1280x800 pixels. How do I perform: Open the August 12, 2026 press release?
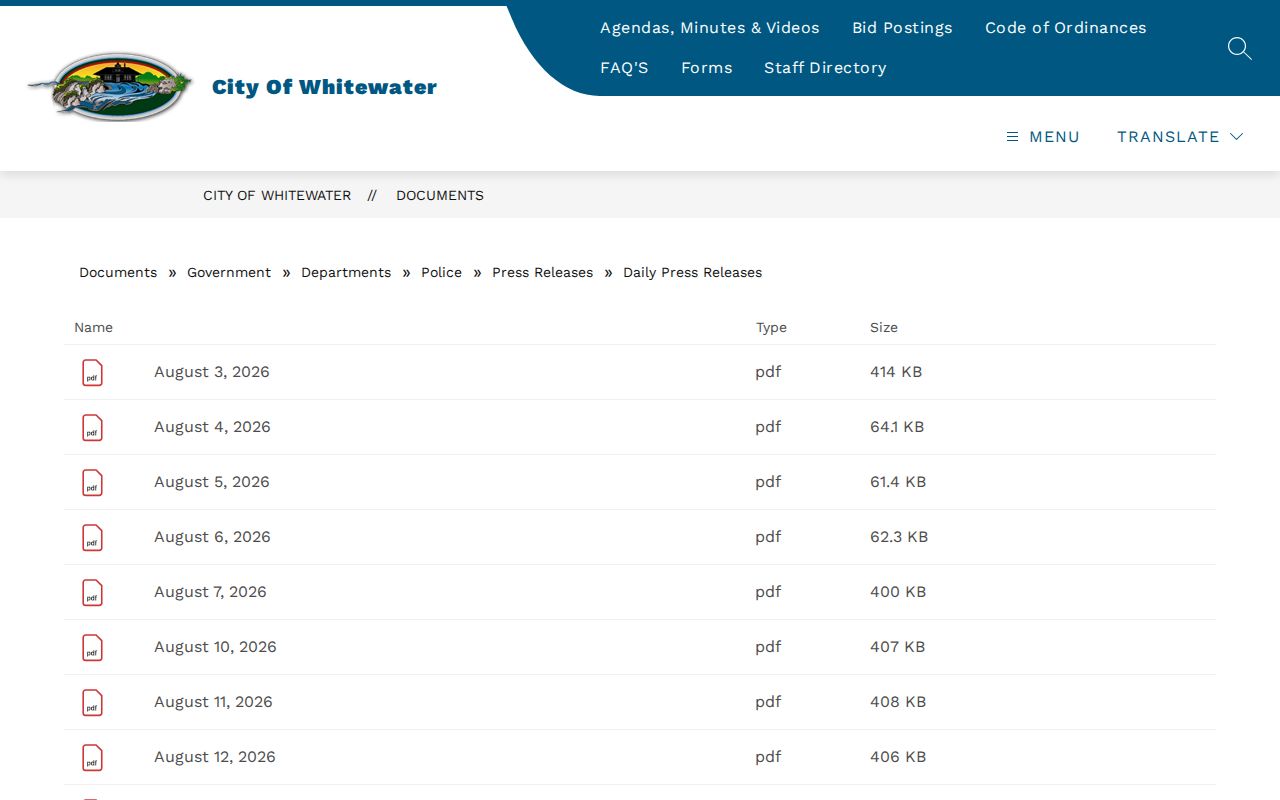tap(215, 757)
